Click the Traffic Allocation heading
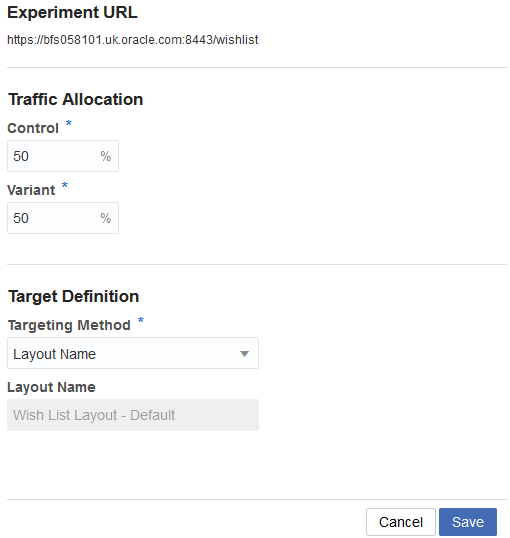Viewport: 510px width, 538px height. pos(76,100)
